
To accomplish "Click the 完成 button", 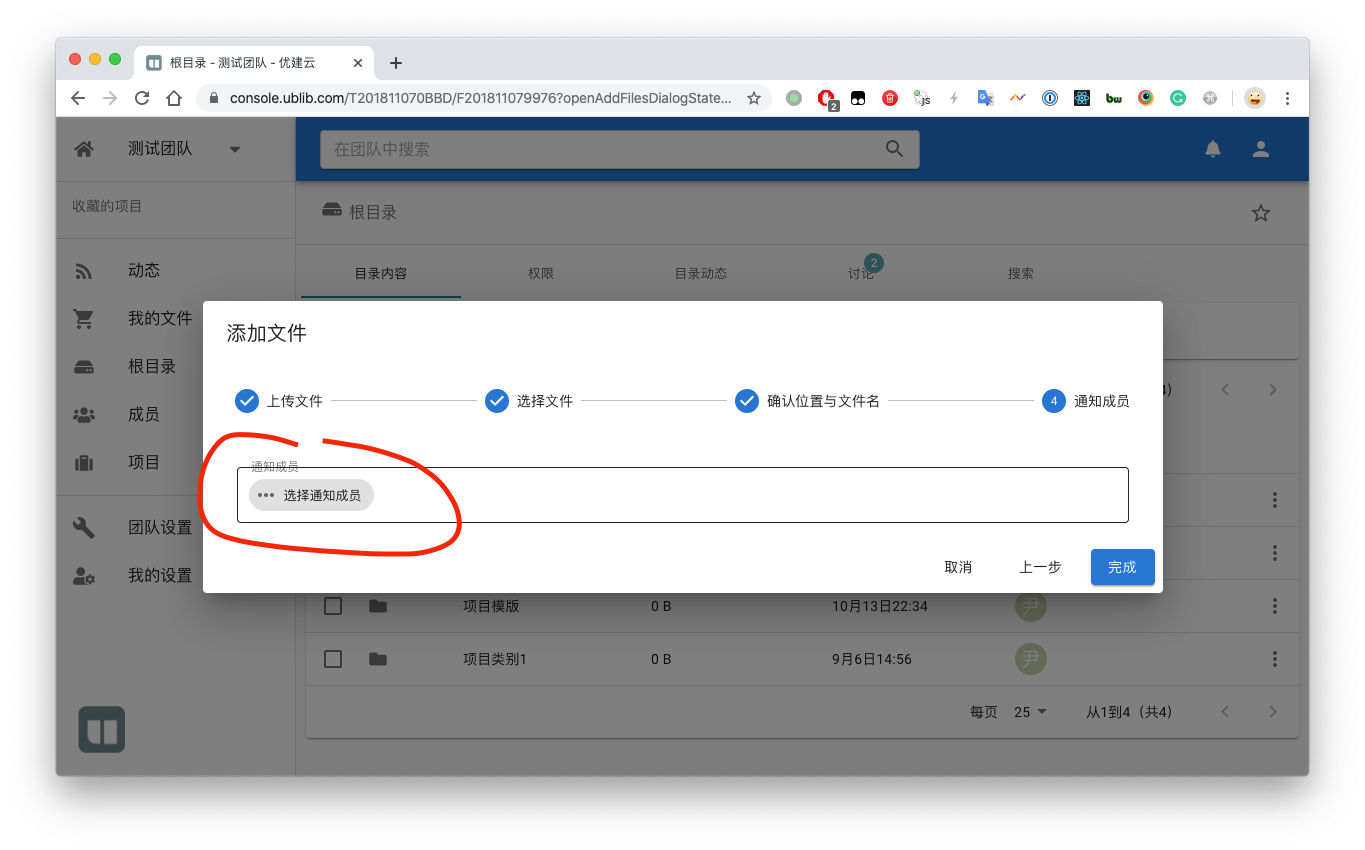I will coord(1122,567).
